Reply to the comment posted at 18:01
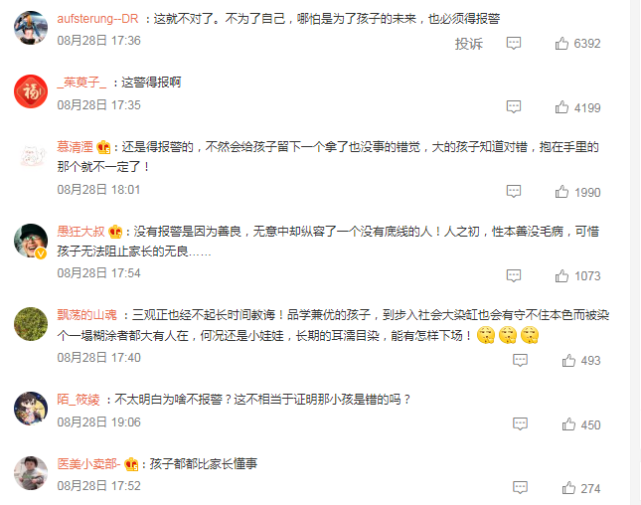 click(x=513, y=191)
